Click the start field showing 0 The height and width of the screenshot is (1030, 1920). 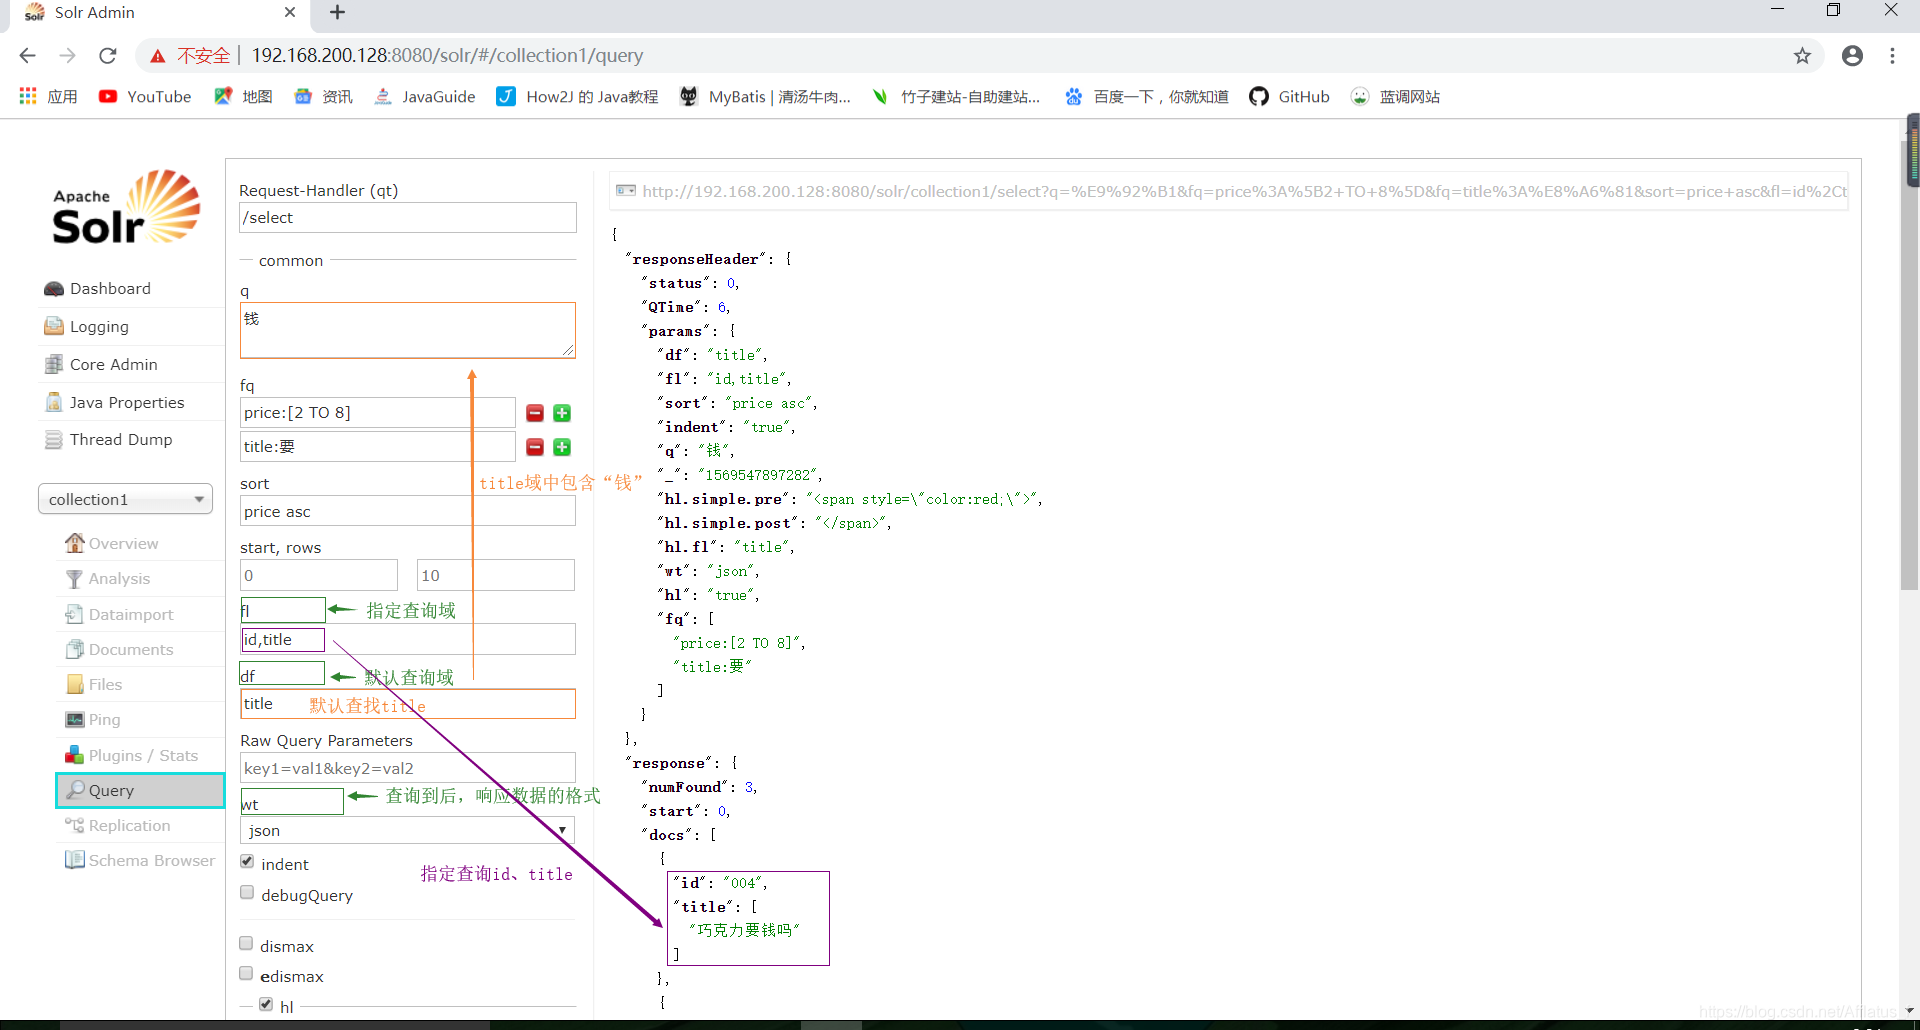[318, 575]
